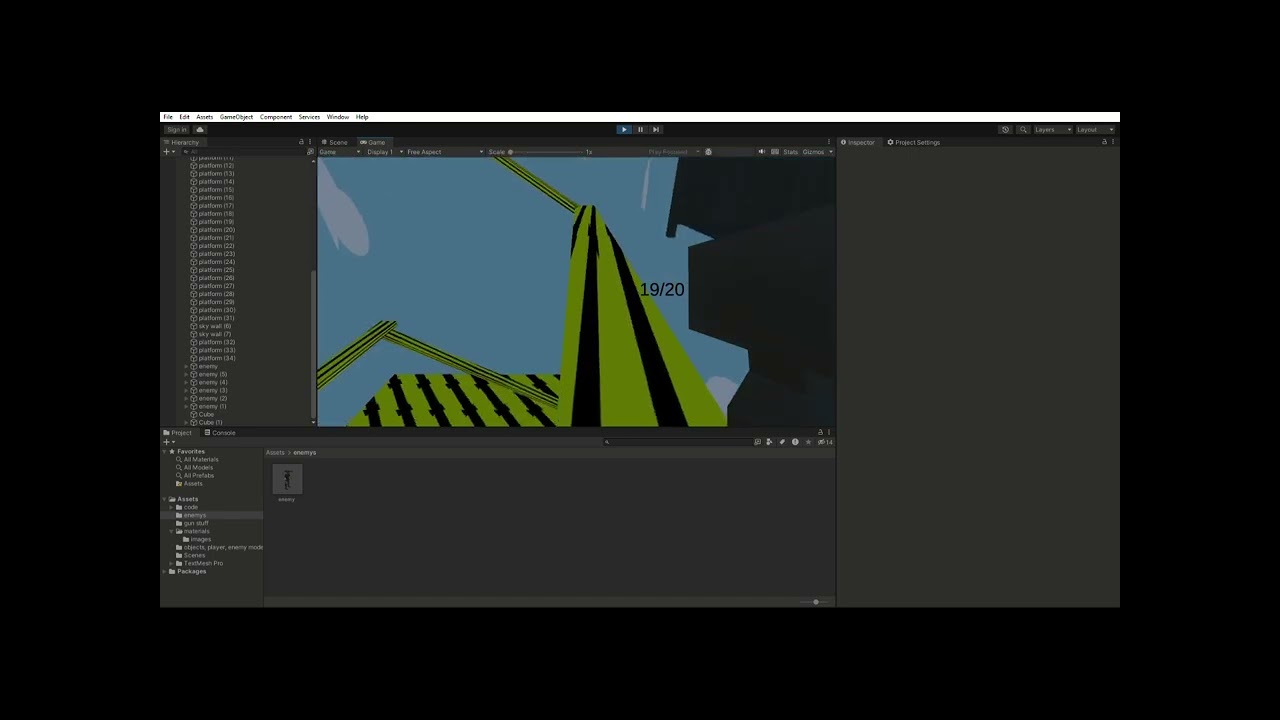Collapse the materials folder
Image resolution: width=1280 pixels, height=720 pixels.
point(171,531)
